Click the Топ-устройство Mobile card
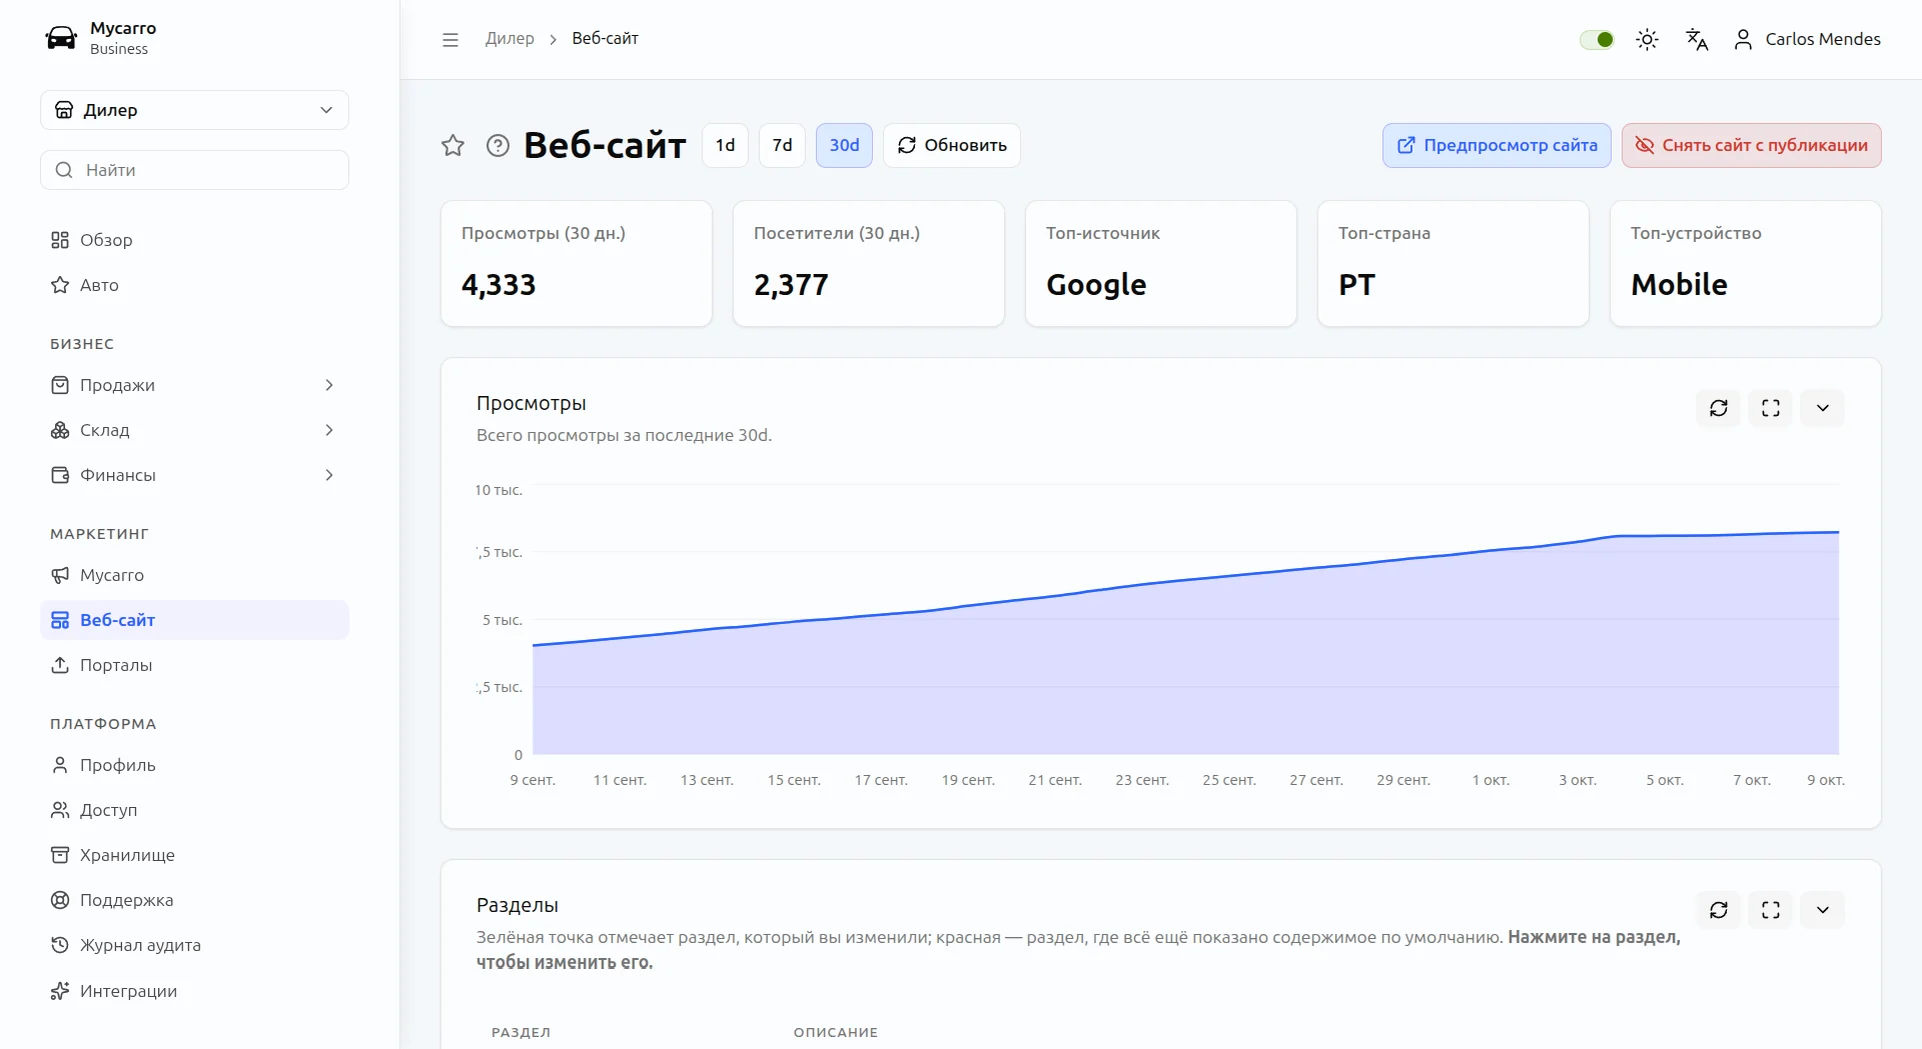This screenshot has width=1922, height=1049. pos(1746,263)
